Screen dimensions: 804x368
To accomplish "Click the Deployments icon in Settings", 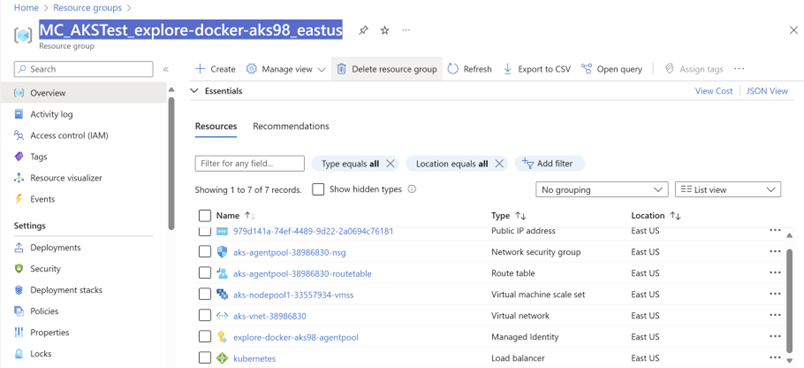I will (19, 248).
